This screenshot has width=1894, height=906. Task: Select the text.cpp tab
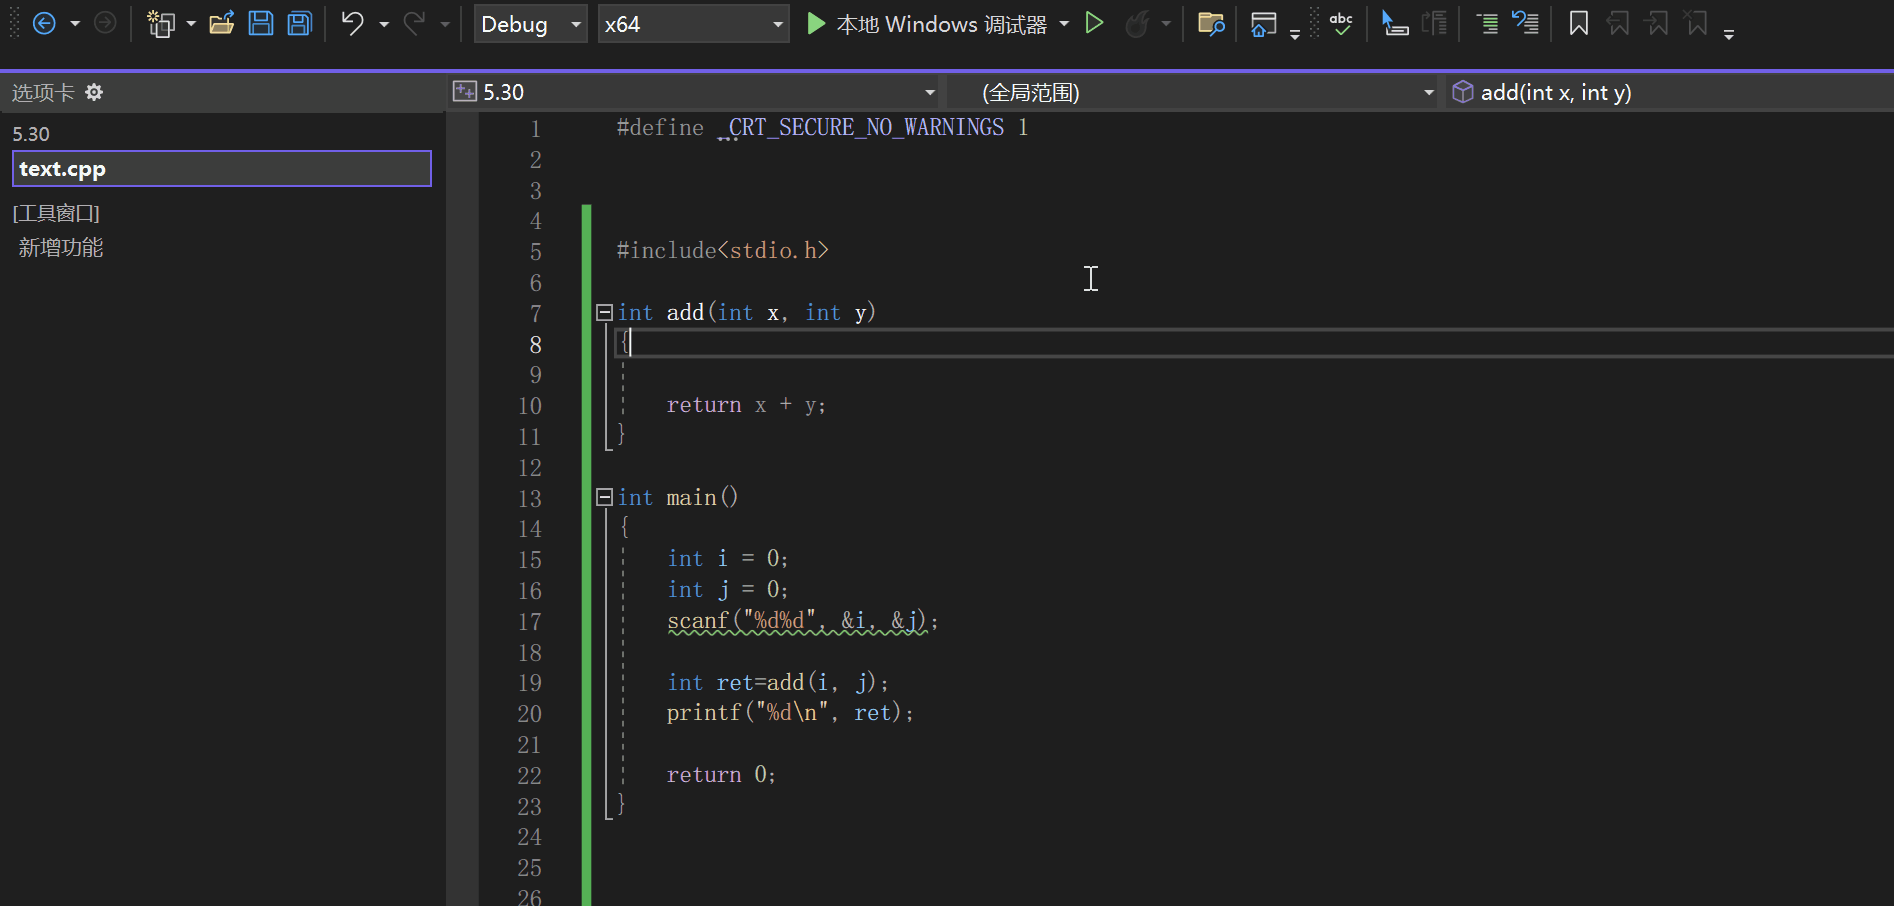click(222, 169)
